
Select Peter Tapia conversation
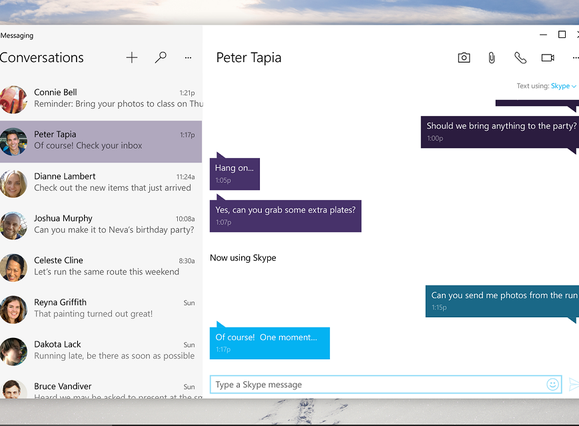tap(101, 141)
